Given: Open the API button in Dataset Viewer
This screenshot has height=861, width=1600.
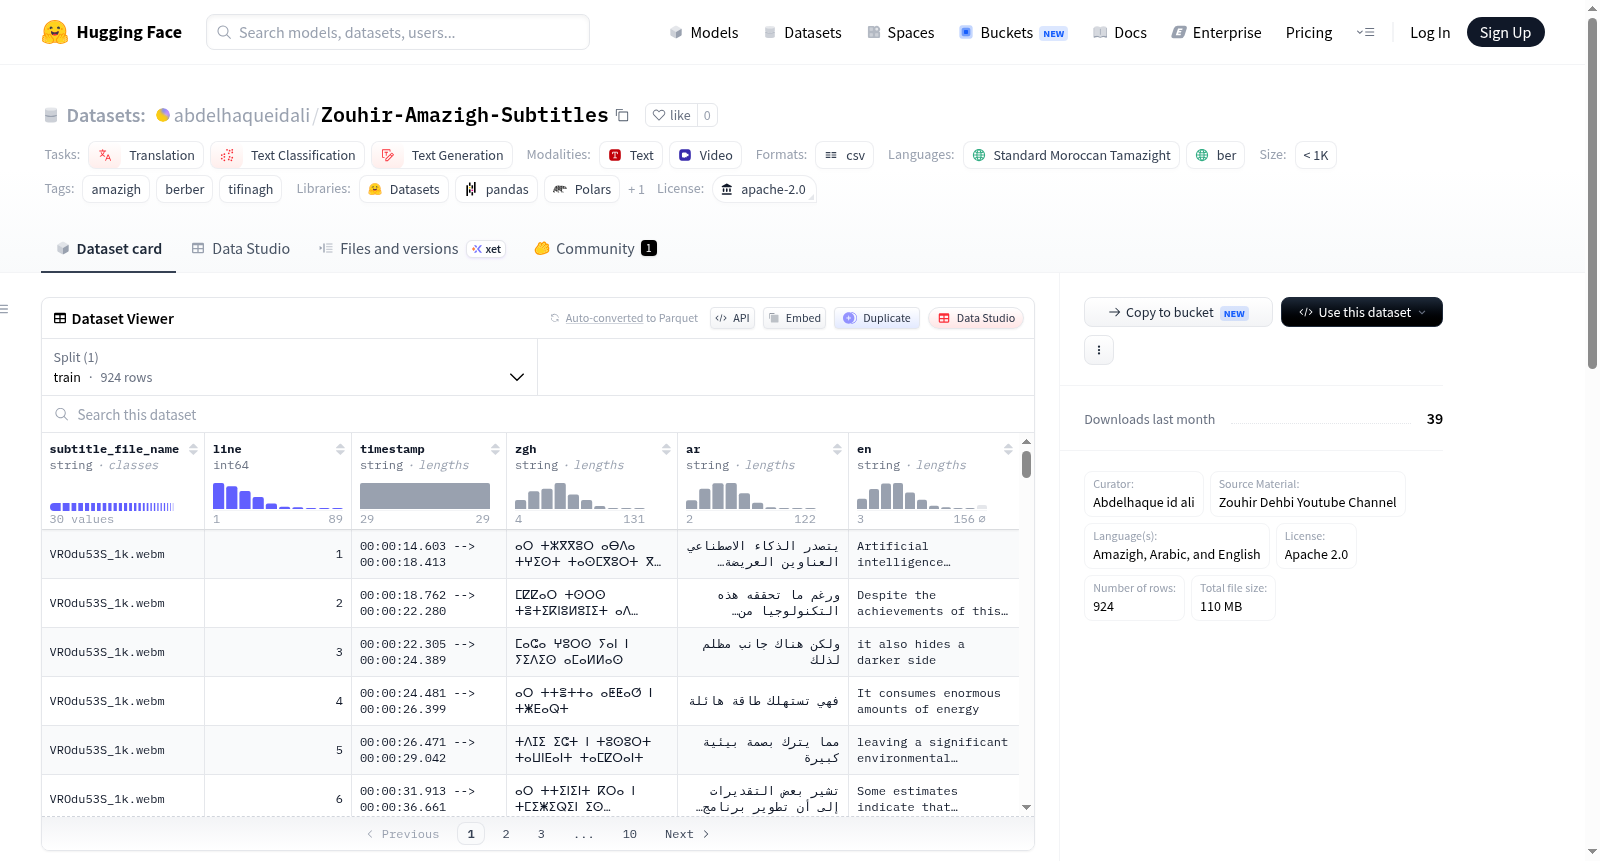Looking at the screenshot, I should (732, 318).
